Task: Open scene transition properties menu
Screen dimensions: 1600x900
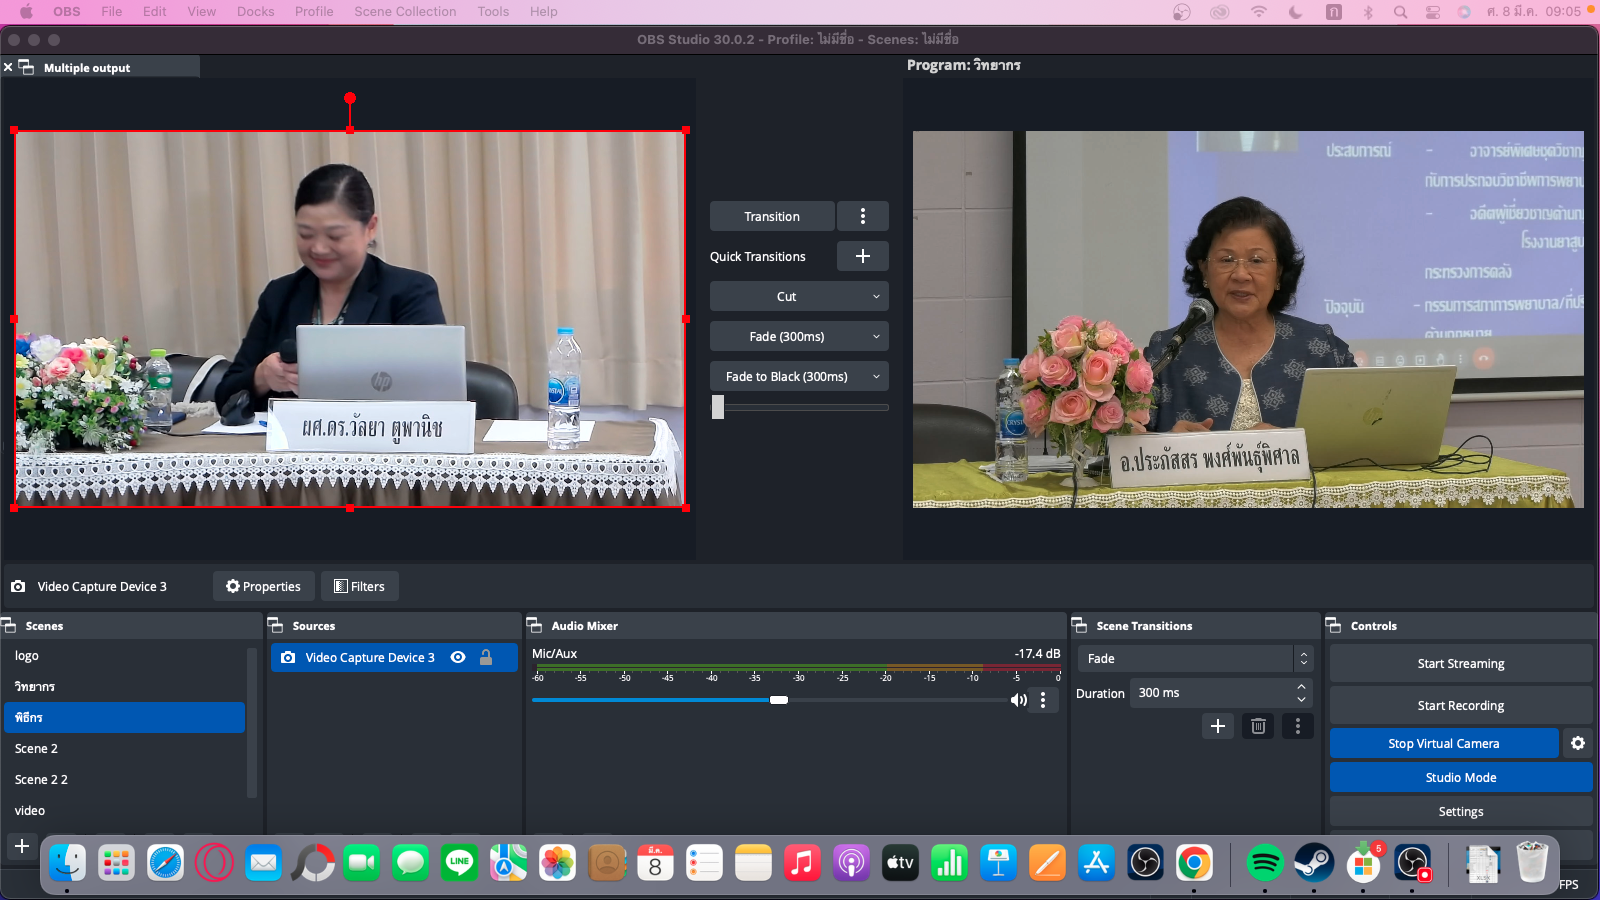Action: pyautogui.click(x=1298, y=726)
